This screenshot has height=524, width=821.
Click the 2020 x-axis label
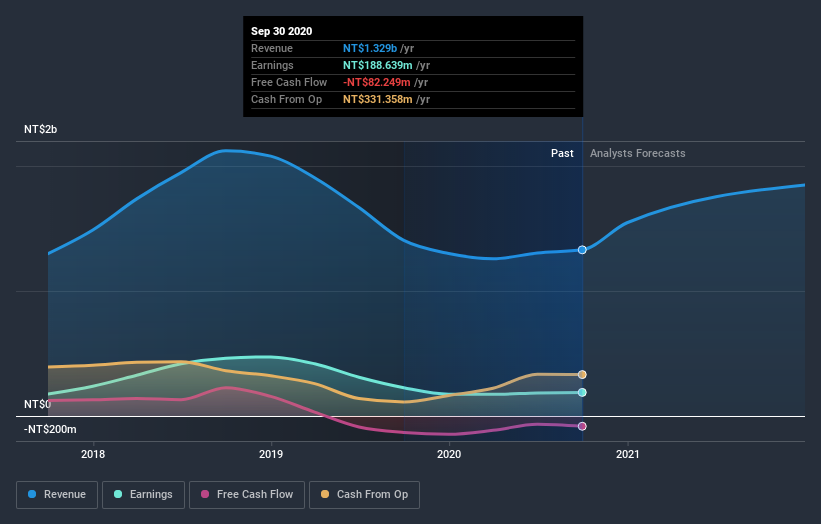coord(449,454)
